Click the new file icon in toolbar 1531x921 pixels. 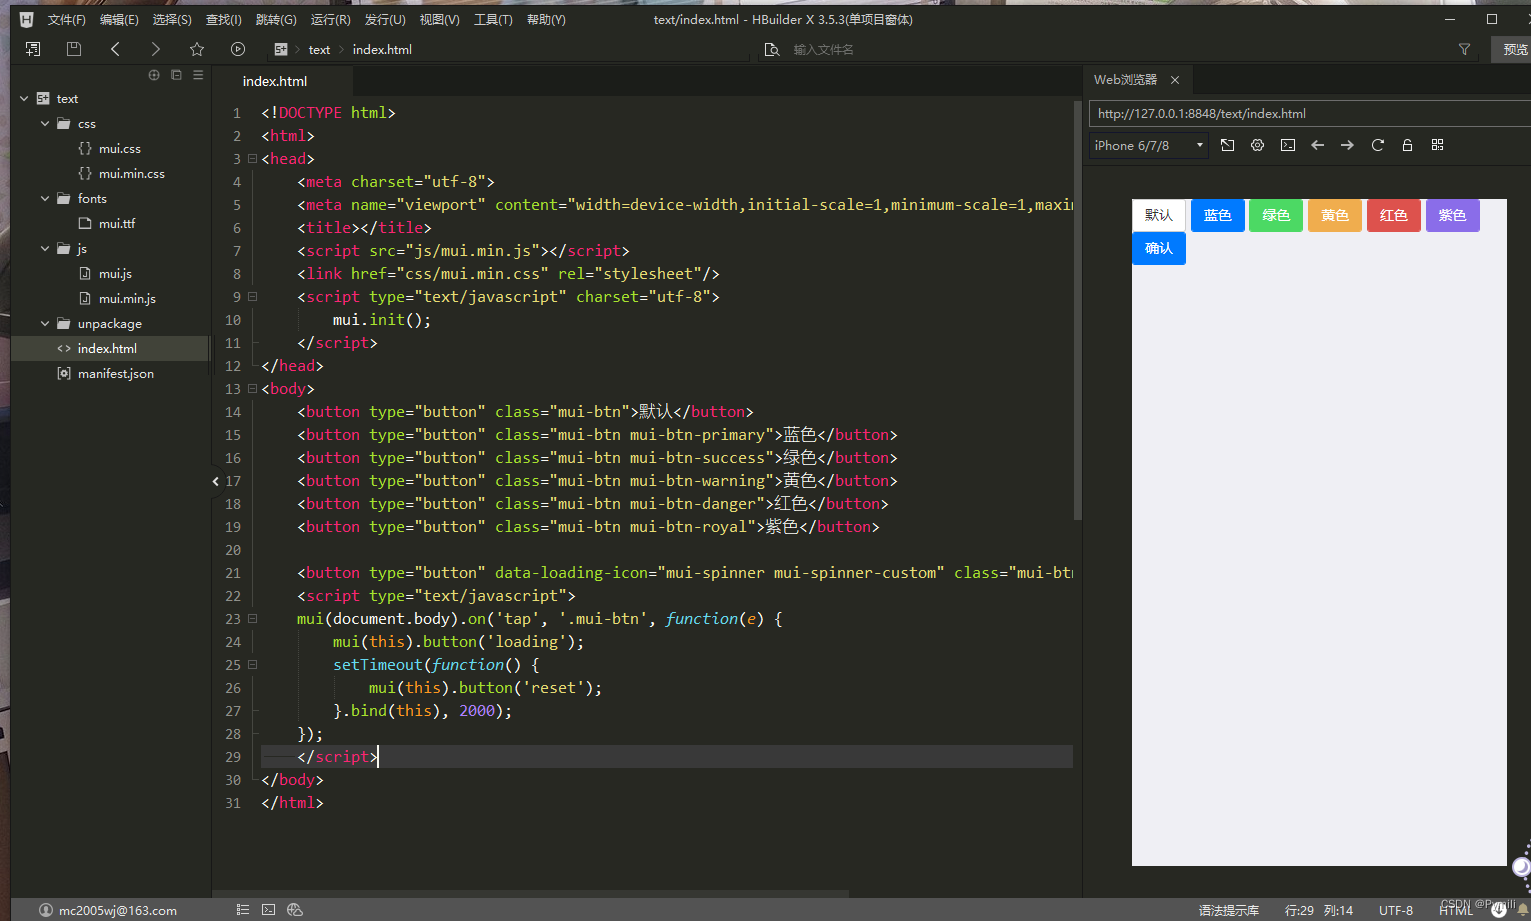point(33,49)
